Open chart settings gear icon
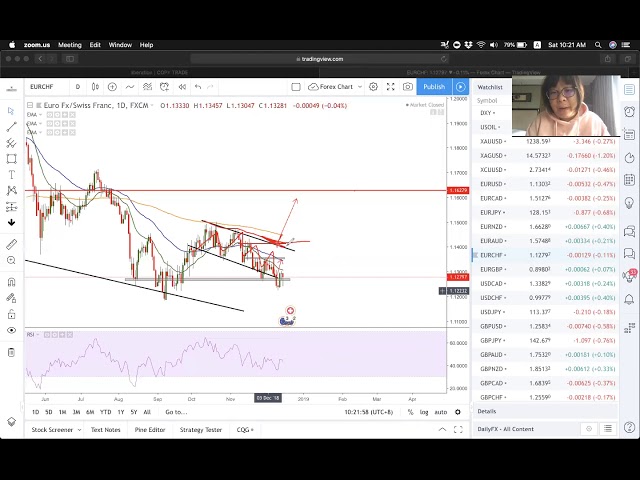640x480 pixels. tap(373, 87)
